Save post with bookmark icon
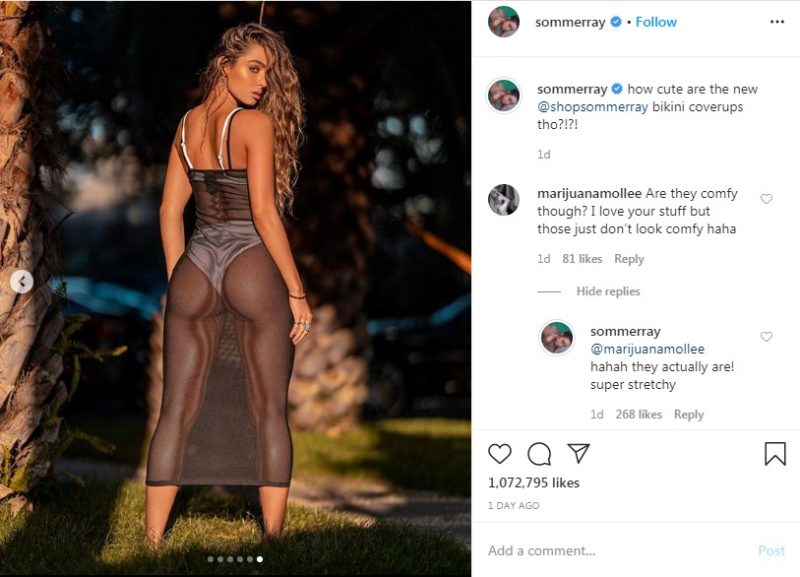800x577 pixels. click(x=775, y=454)
